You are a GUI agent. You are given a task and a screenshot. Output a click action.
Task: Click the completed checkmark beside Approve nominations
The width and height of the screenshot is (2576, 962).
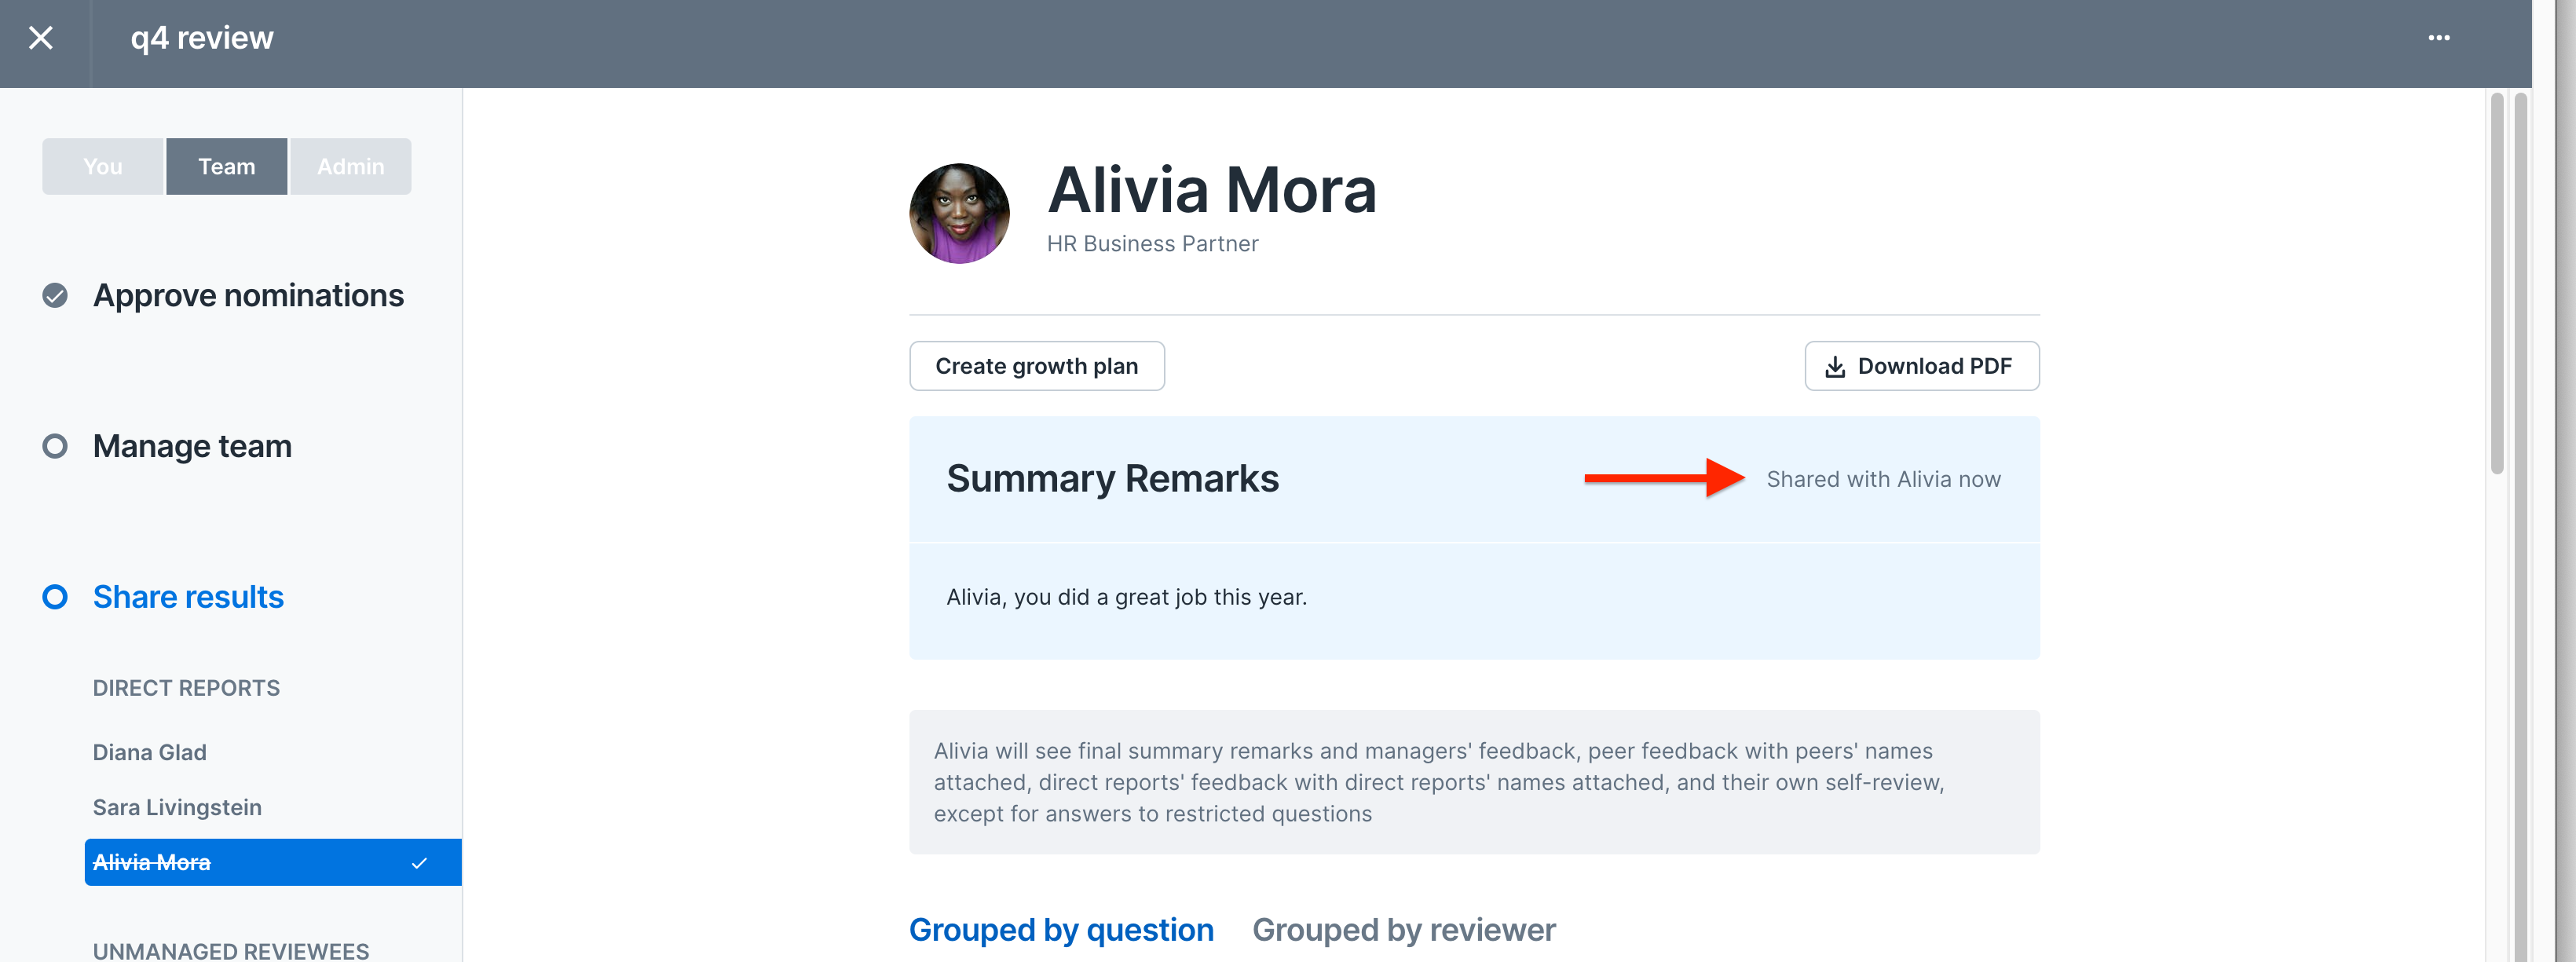pyautogui.click(x=55, y=296)
